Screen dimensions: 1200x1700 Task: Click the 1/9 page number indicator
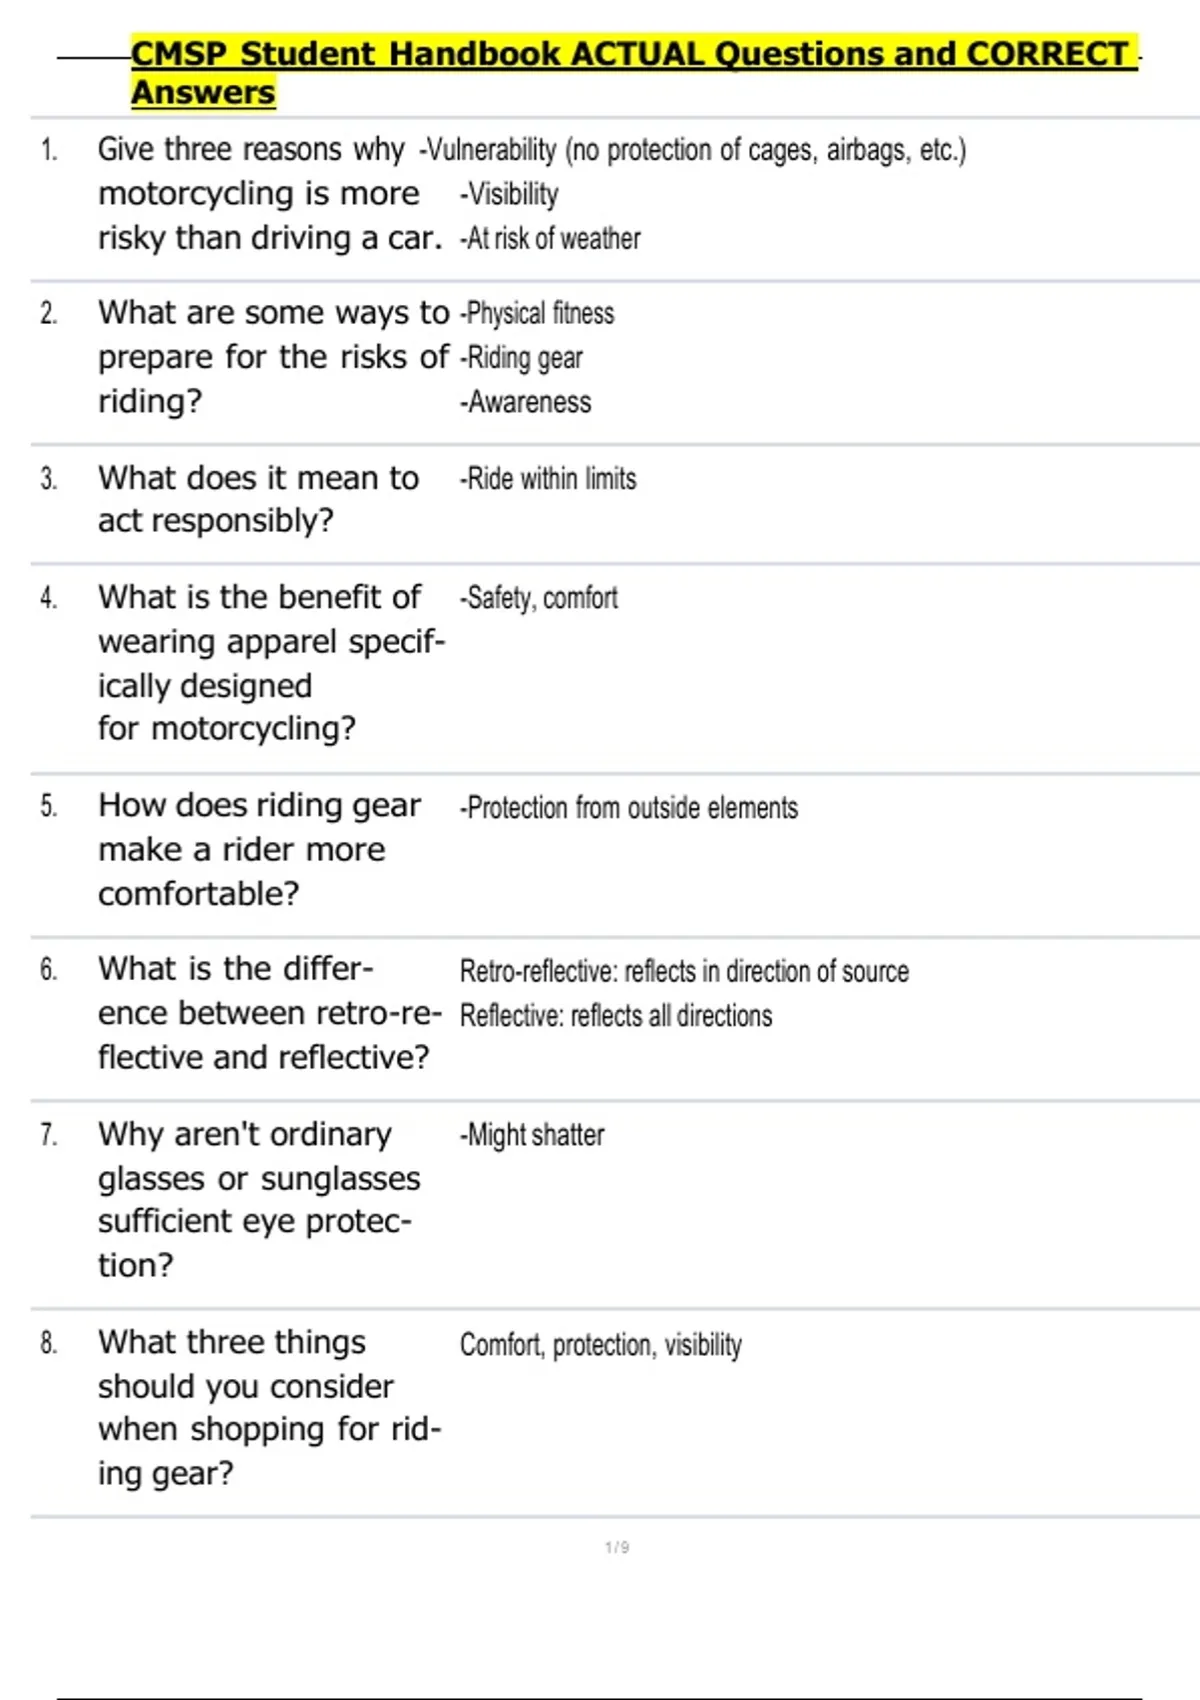617,1547
